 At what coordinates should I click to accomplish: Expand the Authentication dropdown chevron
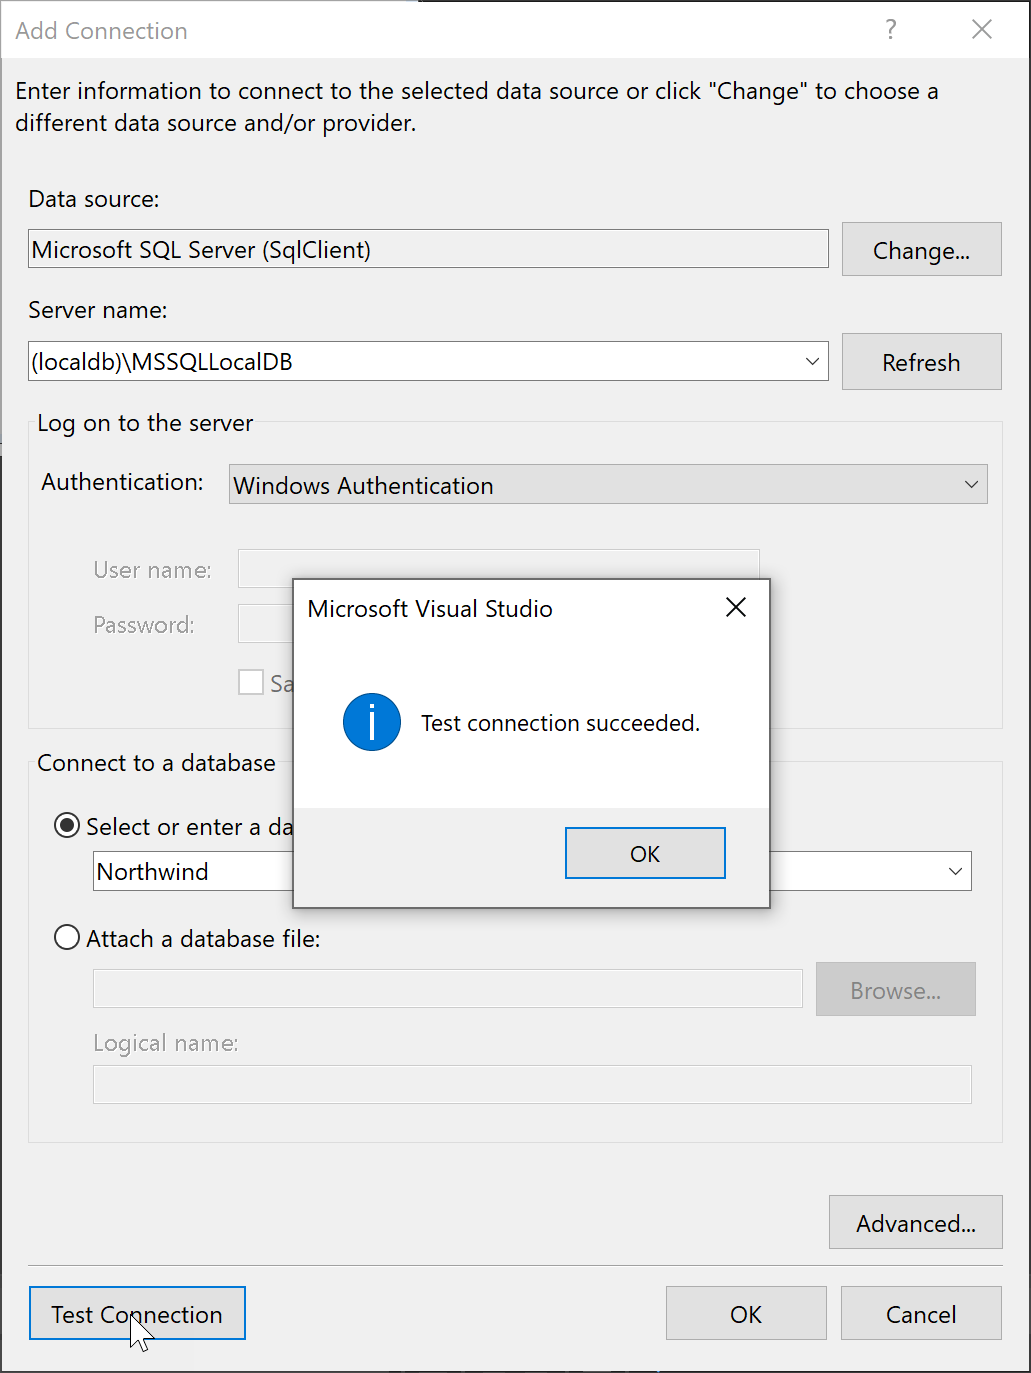970,484
